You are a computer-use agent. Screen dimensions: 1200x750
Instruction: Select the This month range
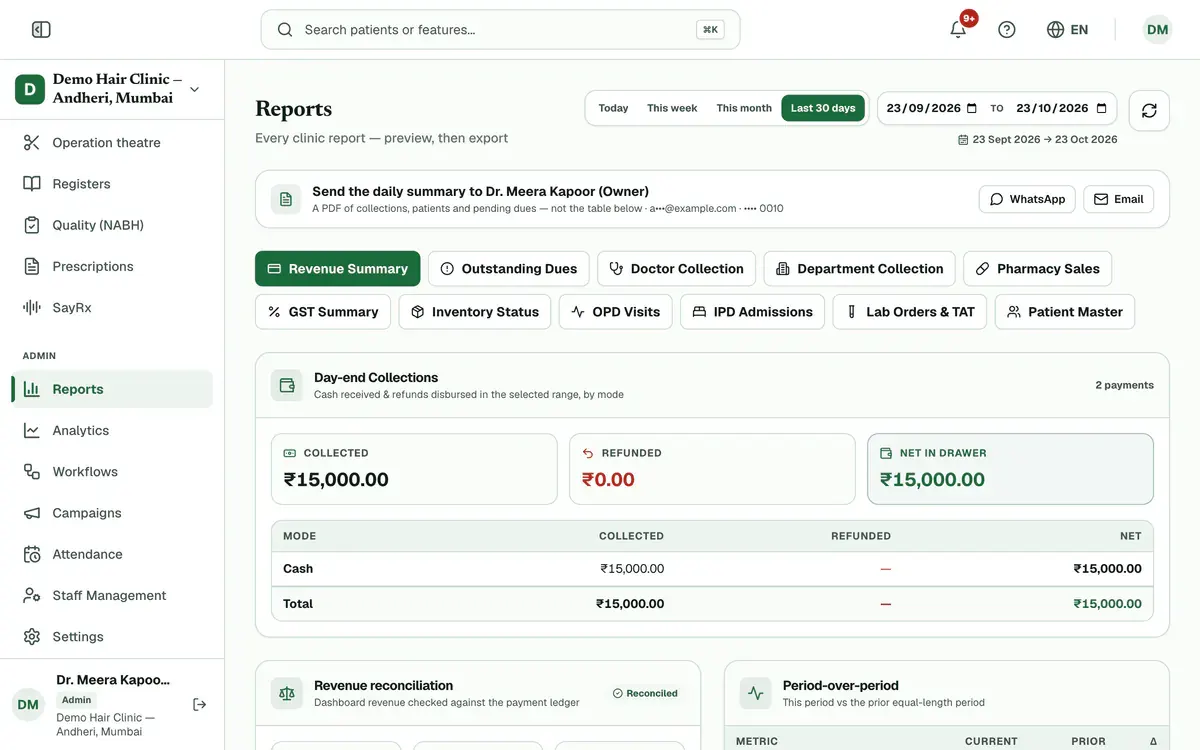[744, 108]
